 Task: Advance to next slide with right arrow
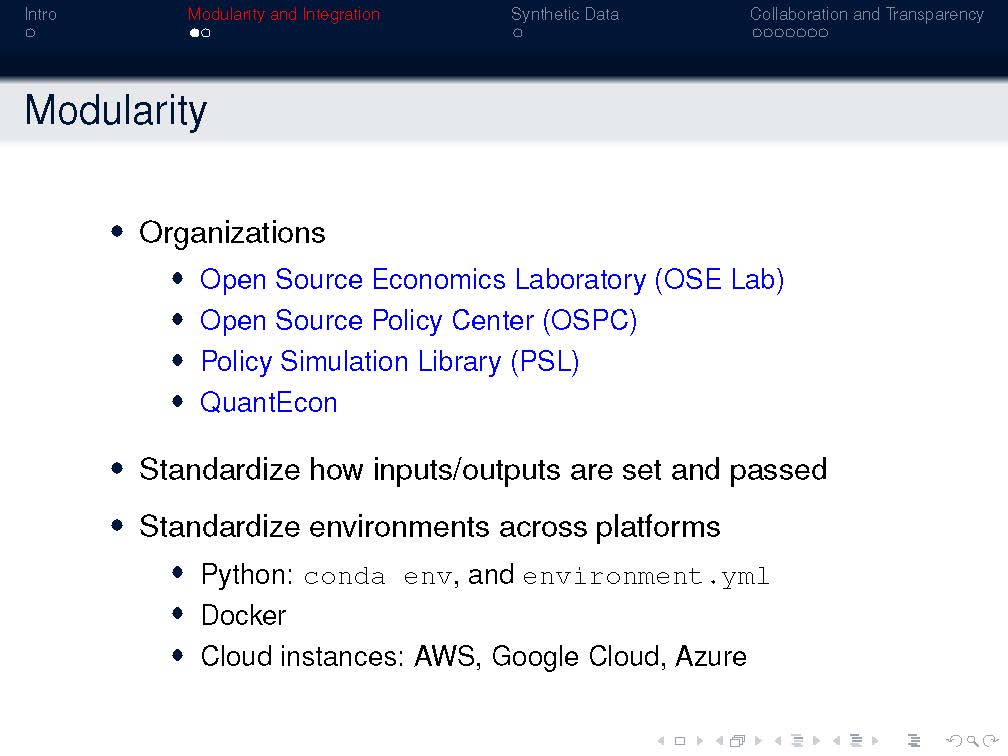pyautogui.click(x=700, y=741)
